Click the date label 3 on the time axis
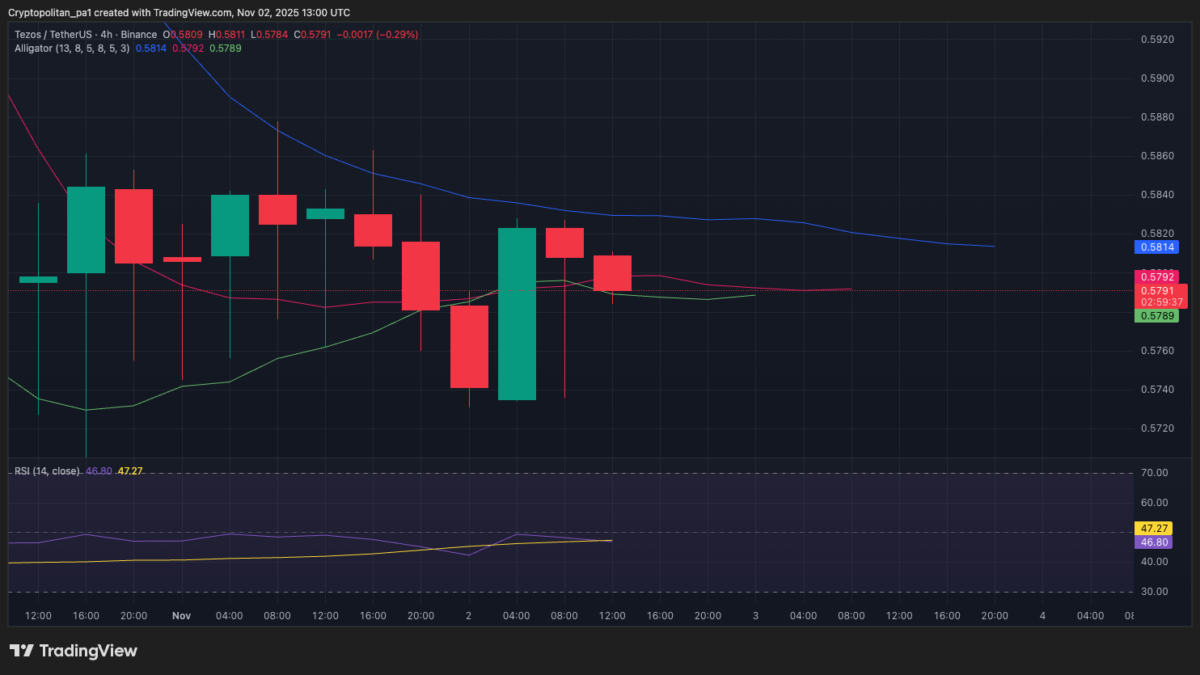 pyautogui.click(x=755, y=616)
